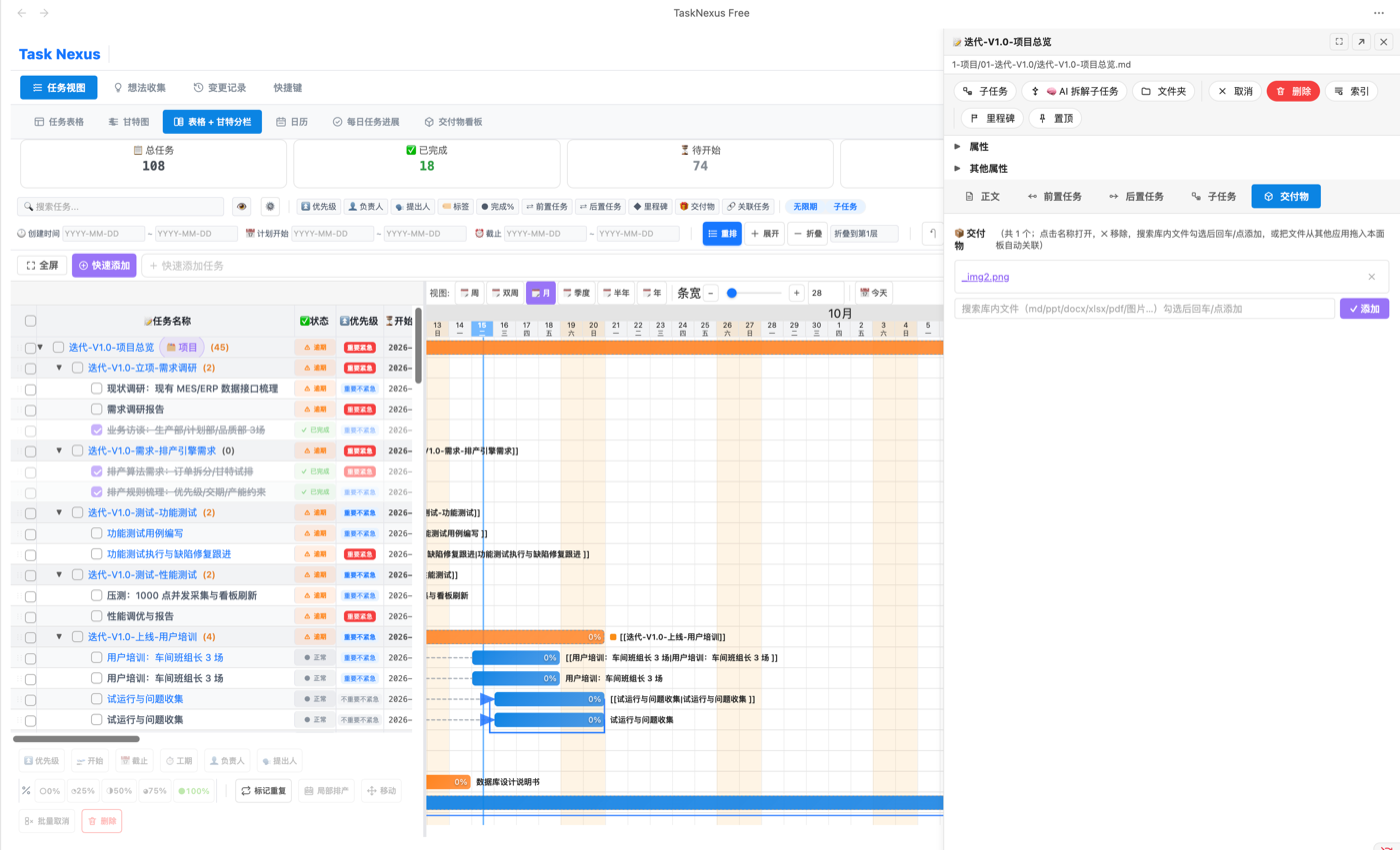Uncheck the completed 业务访谈 task checkbox
Image resolution: width=1400 pixels, height=850 pixels.
[96, 430]
